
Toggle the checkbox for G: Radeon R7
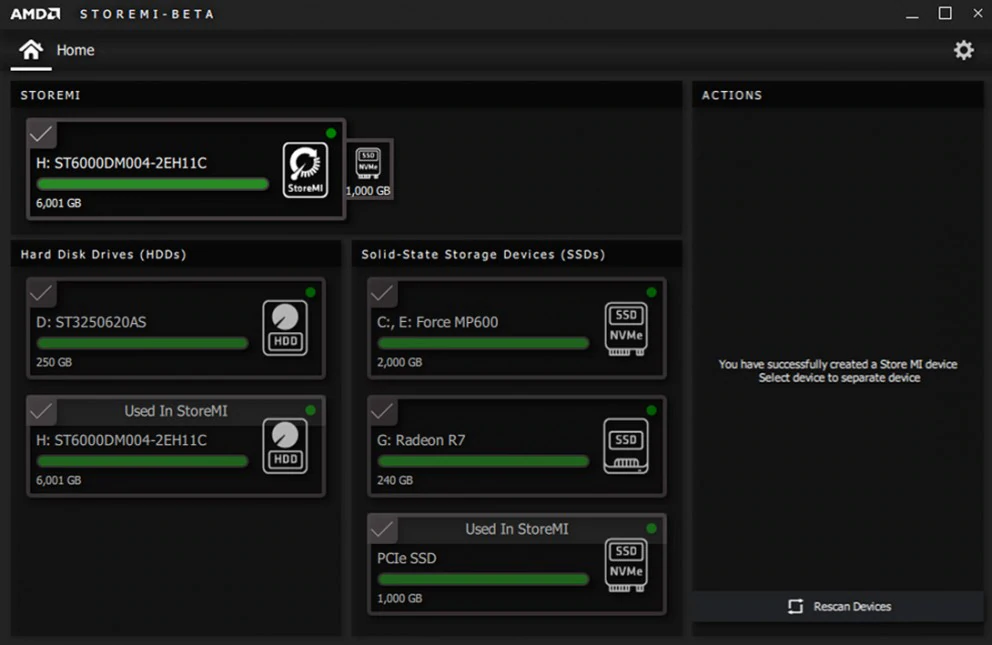383,411
